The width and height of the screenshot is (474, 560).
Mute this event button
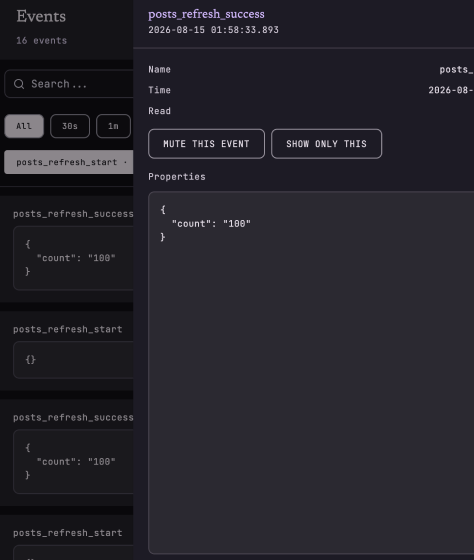(x=206, y=144)
